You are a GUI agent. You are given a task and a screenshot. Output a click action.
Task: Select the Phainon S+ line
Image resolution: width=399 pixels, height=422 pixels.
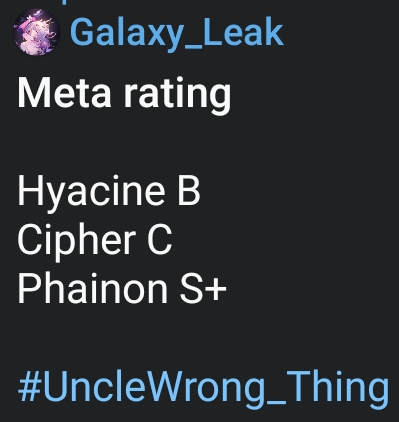point(122,288)
